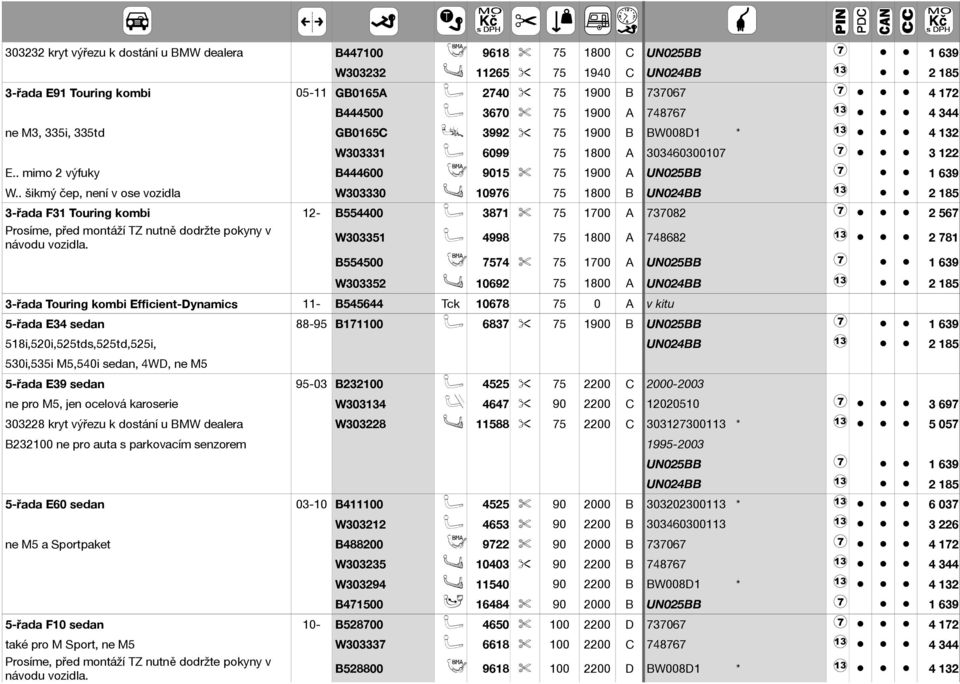Click the year range 88-95
The width and height of the screenshot is (960, 684).
312,324
